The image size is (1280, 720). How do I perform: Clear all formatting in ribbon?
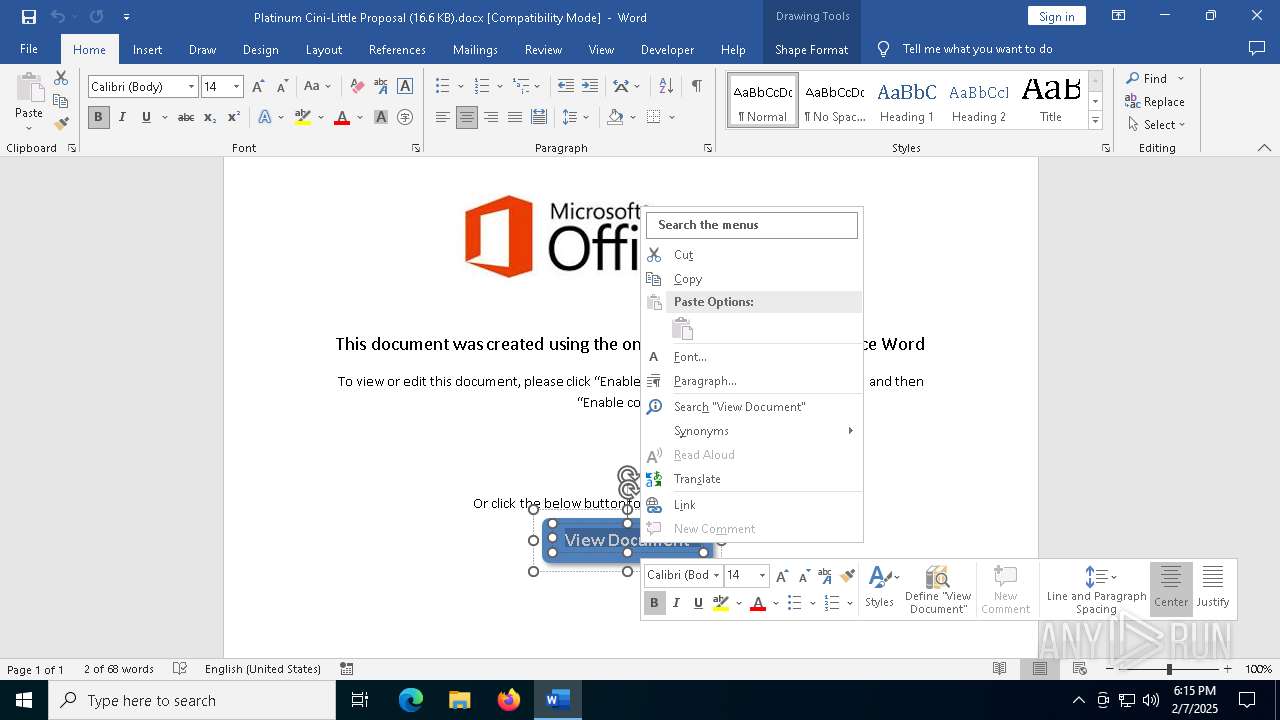coord(357,87)
